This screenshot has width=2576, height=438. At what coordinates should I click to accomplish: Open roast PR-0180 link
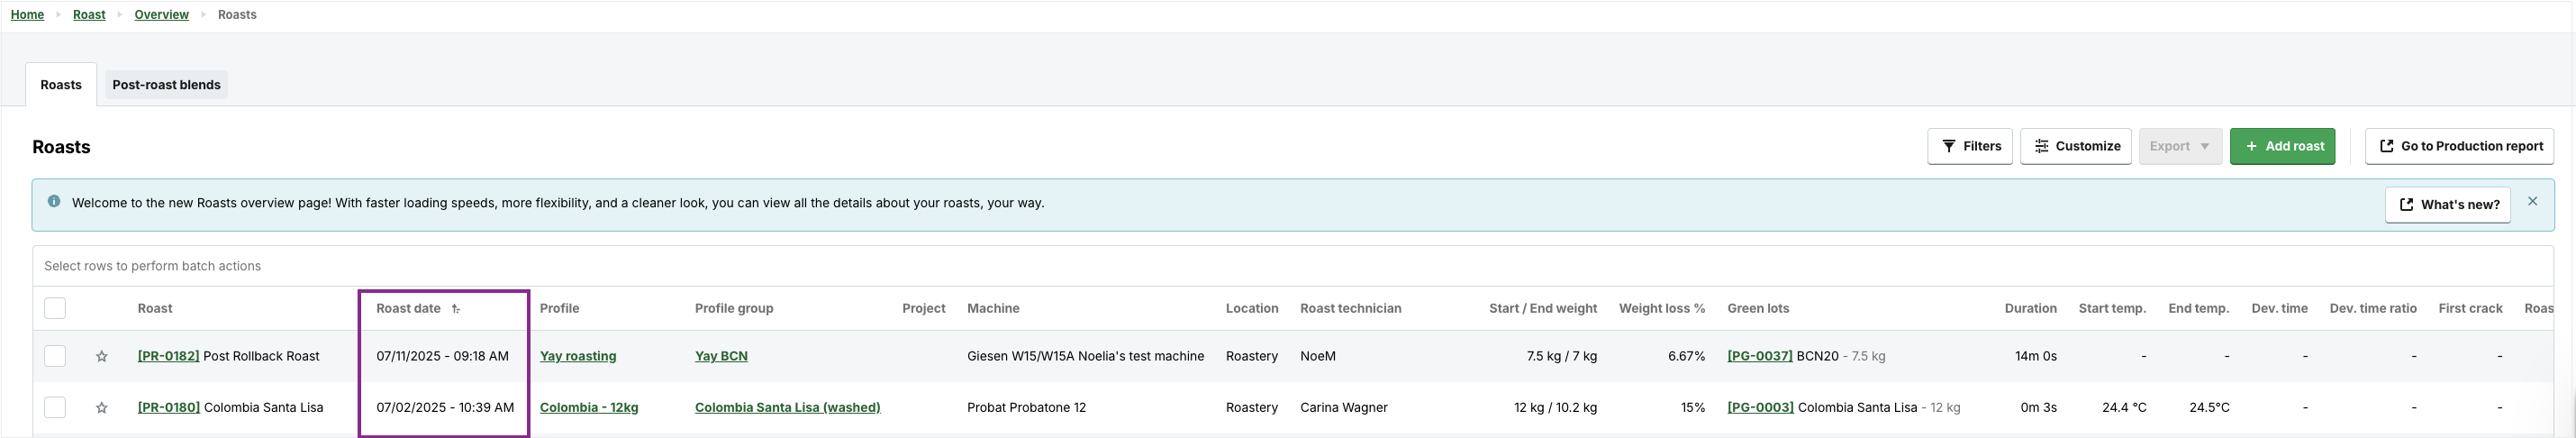tap(169, 408)
